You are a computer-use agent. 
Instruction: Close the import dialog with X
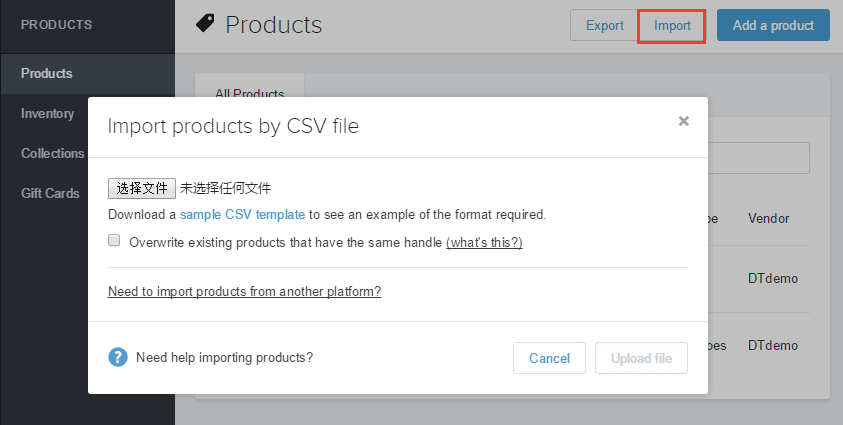tap(684, 121)
